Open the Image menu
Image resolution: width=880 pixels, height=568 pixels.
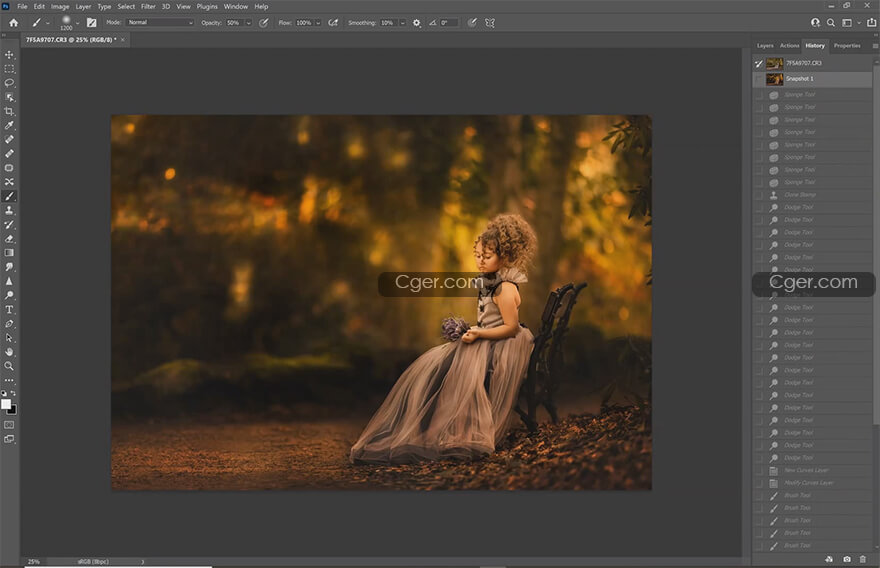(x=60, y=7)
